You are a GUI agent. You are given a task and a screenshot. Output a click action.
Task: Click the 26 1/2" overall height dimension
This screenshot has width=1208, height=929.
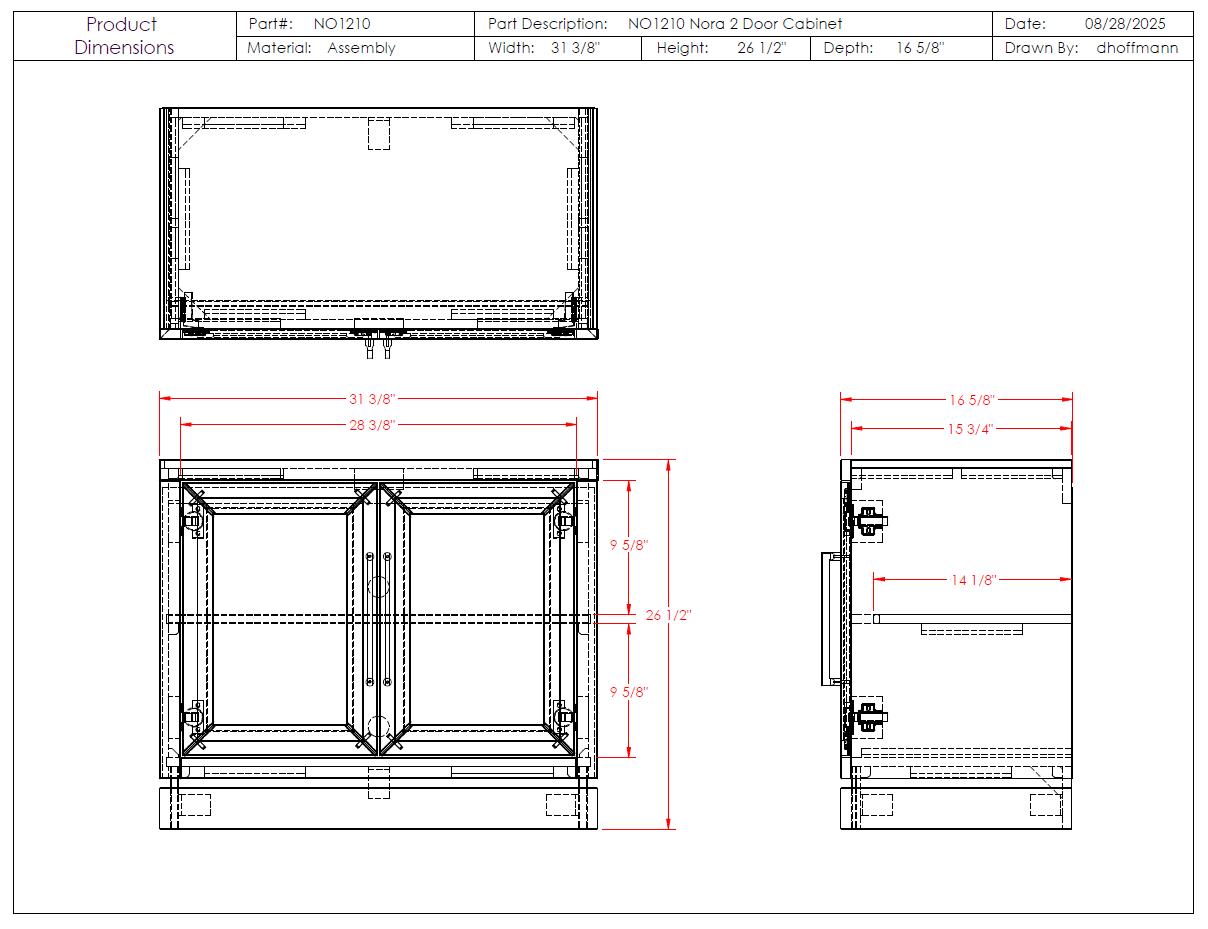(668, 615)
